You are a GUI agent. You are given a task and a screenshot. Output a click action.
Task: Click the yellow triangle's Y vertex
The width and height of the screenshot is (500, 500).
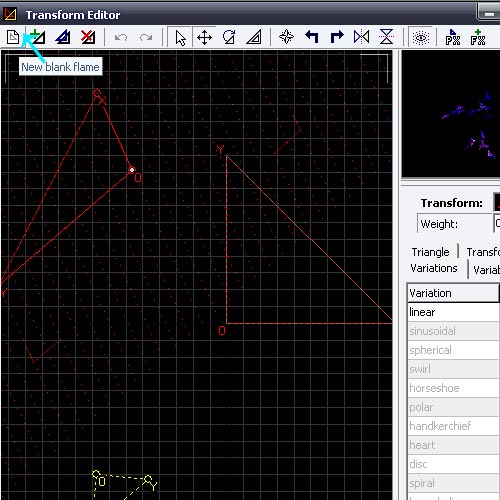click(x=148, y=479)
